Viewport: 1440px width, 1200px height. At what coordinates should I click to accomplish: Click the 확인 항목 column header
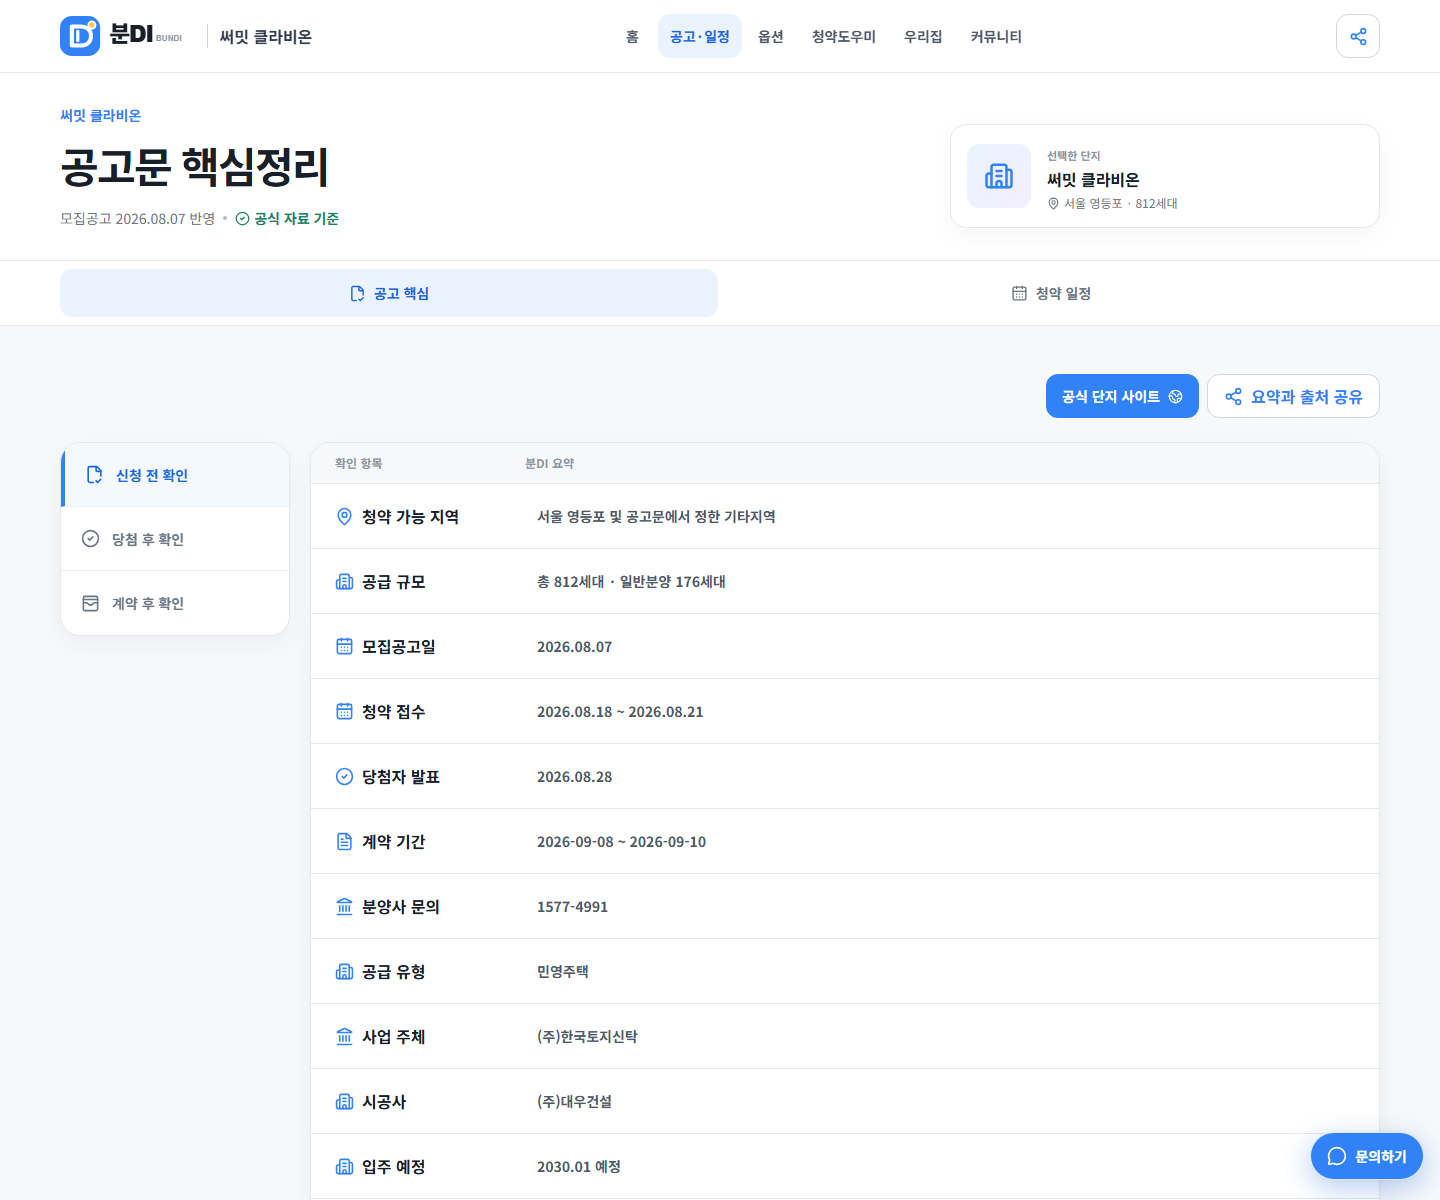point(358,464)
